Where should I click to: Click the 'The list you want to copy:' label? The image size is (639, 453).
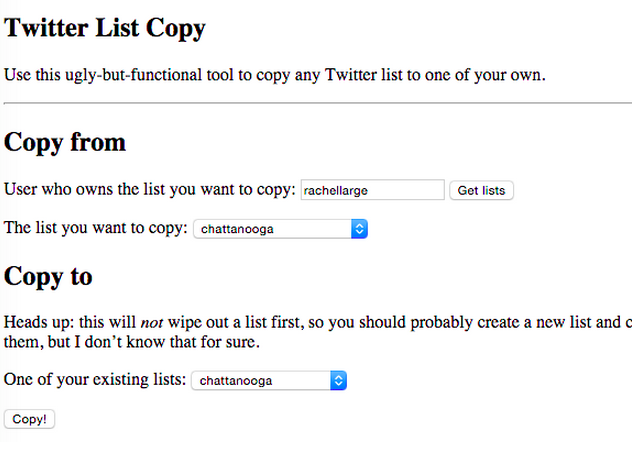point(96,229)
